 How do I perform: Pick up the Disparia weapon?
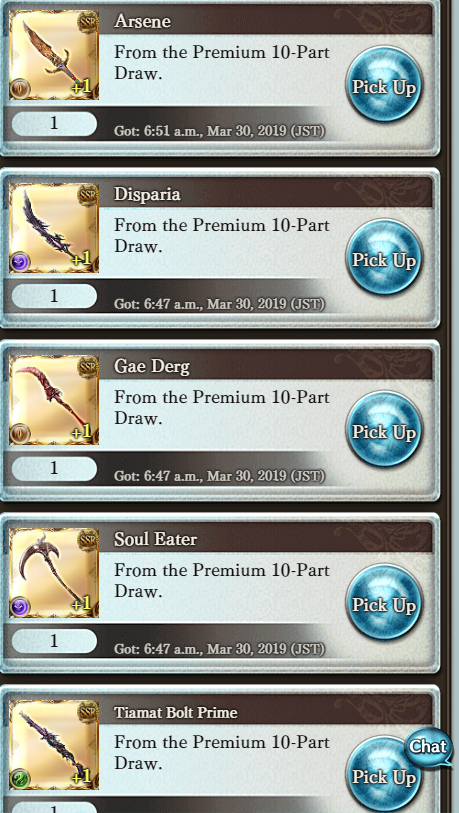tap(384, 257)
